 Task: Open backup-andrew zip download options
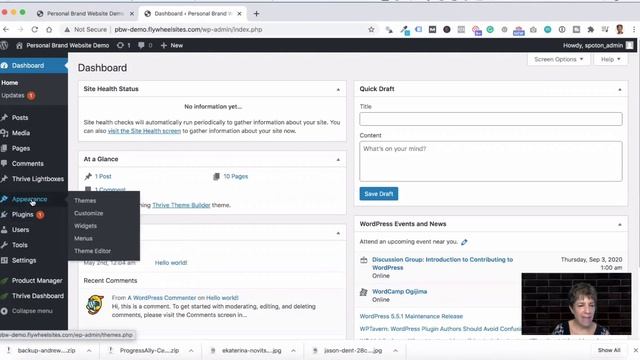click(x=89, y=351)
